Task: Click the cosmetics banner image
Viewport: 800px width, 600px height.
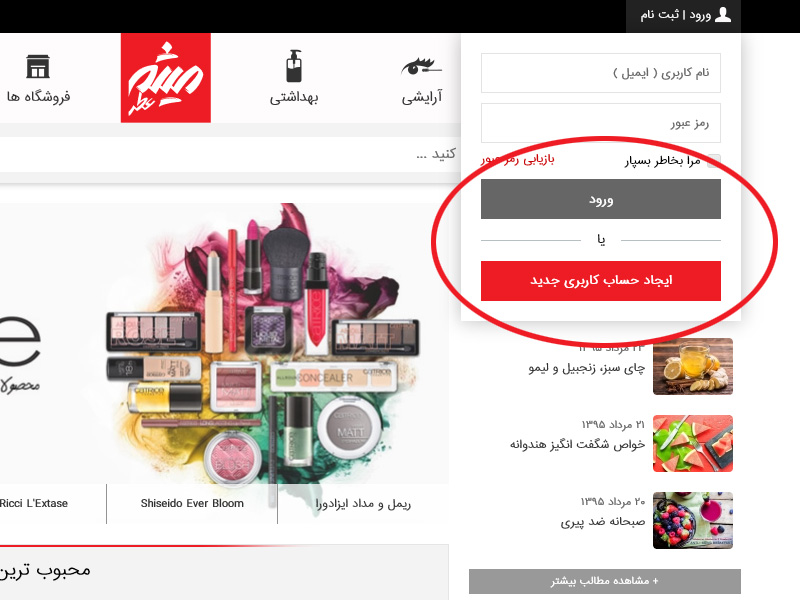Action: pyautogui.click(x=224, y=343)
